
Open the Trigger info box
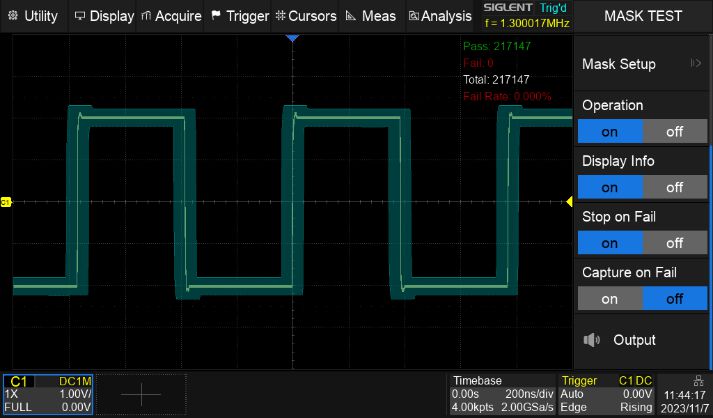(x=606, y=394)
